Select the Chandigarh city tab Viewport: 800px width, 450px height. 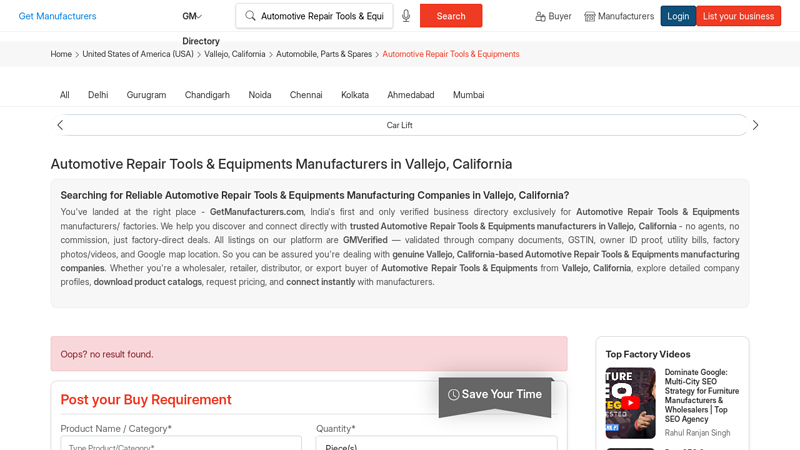coord(207,95)
